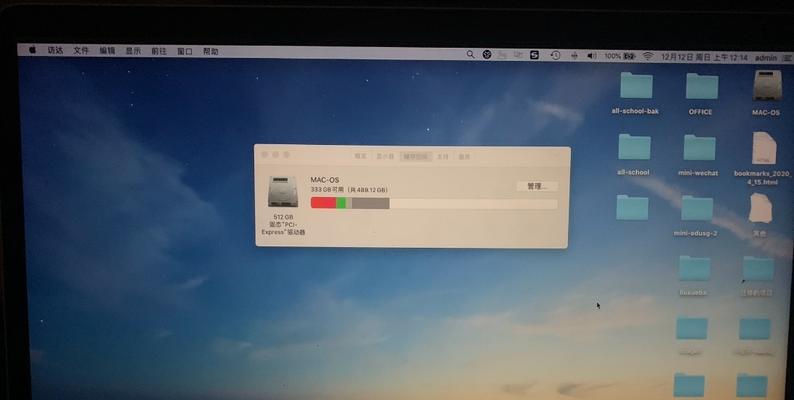This screenshot has width=794, height=400.
Task: Open the 访达 menu
Action: (55, 51)
